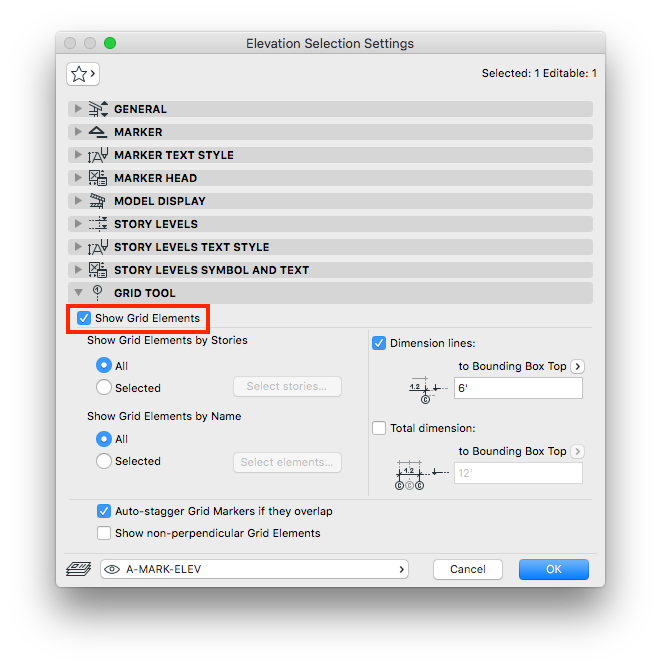Viewport: 661px width, 667px height.
Task: Open Total dimension Bounding Box Top popup
Action: pyautogui.click(x=578, y=451)
